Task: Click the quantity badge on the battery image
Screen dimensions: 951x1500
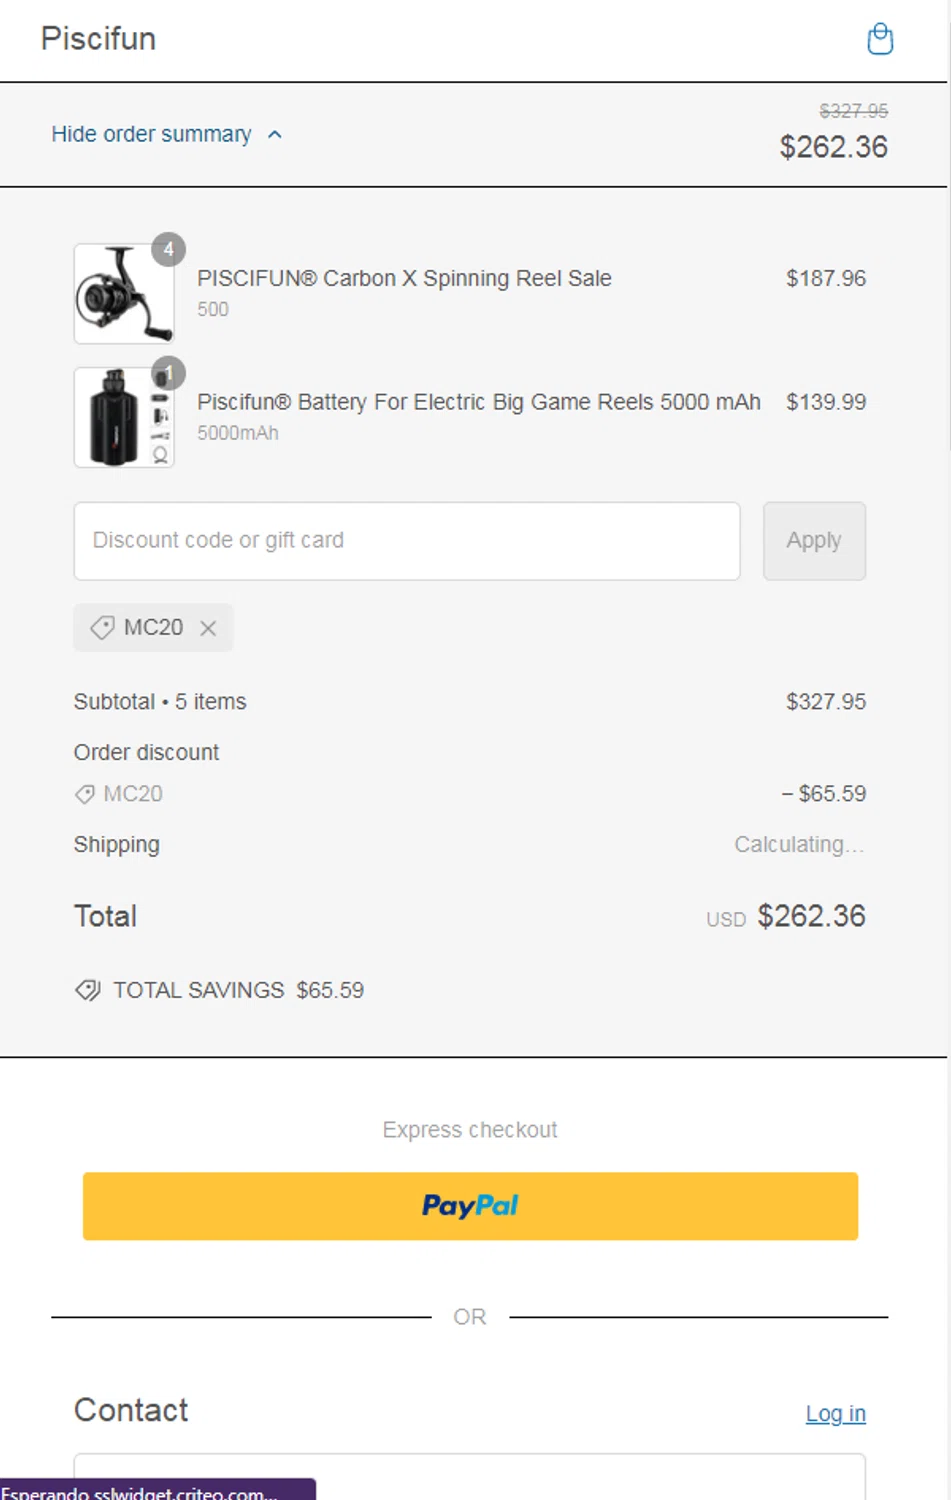Action: click(x=169, y=373)
